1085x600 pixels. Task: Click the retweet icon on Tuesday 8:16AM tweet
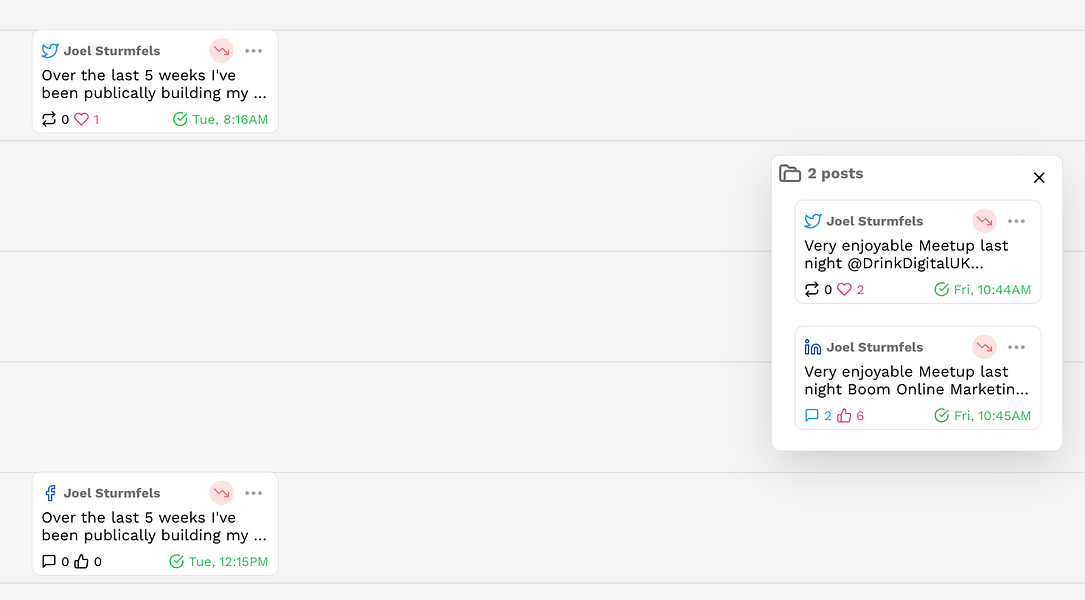tap(49, 119)
